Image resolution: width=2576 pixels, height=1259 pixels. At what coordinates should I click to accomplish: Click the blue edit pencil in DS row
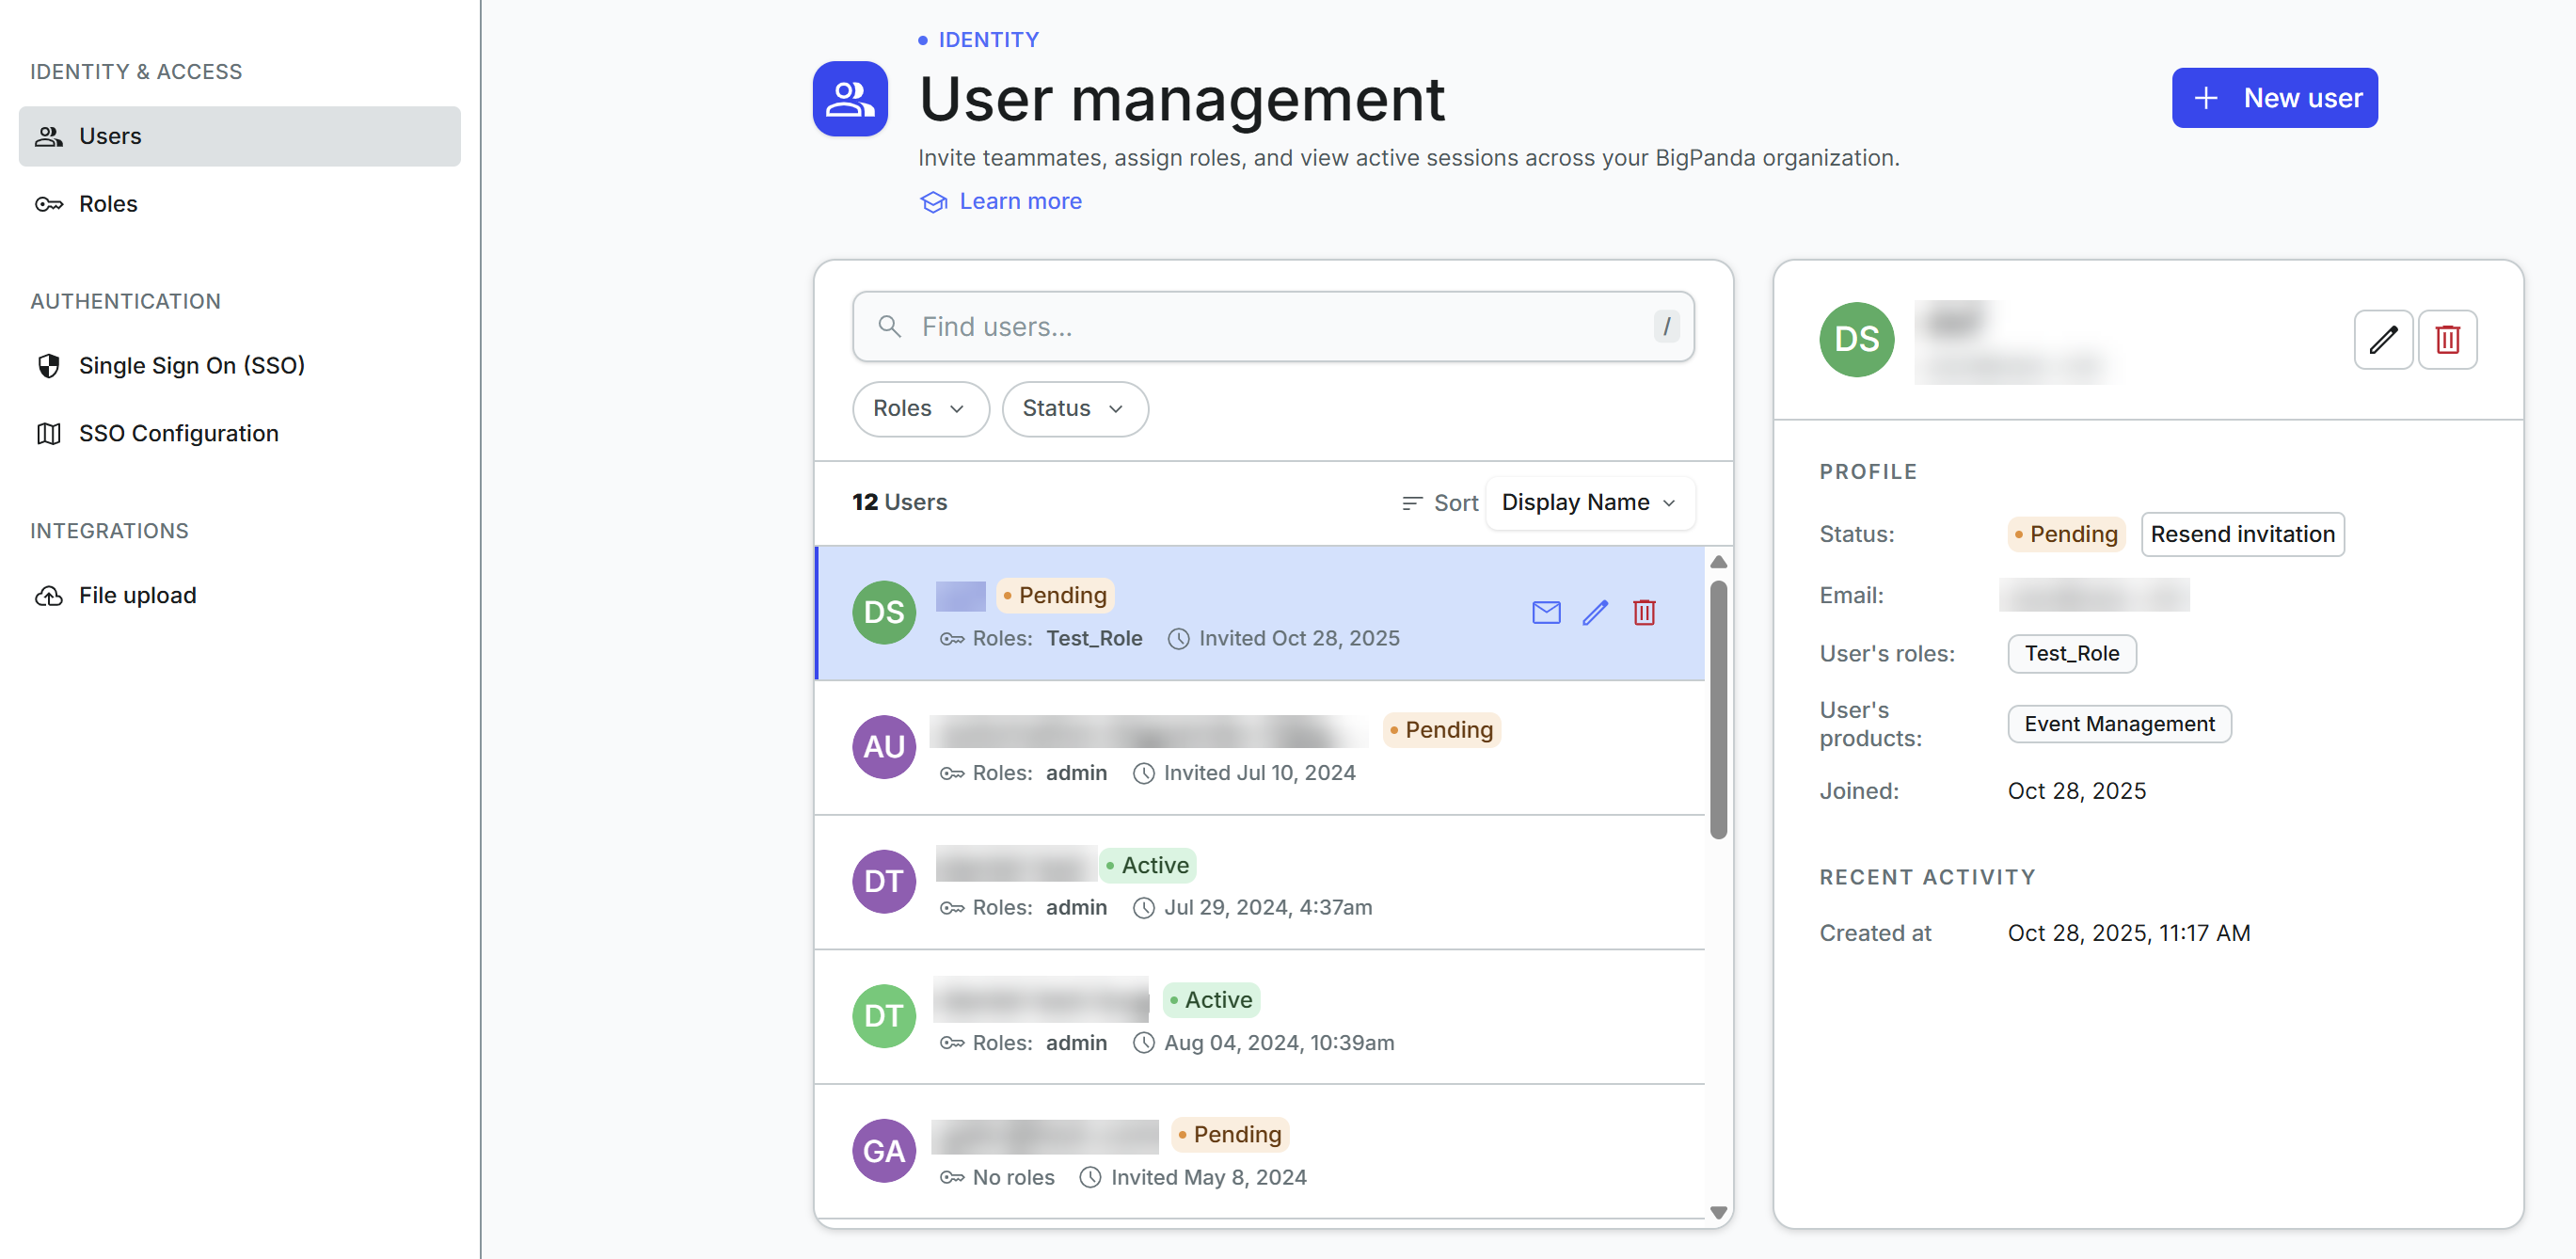(1595, 612)
